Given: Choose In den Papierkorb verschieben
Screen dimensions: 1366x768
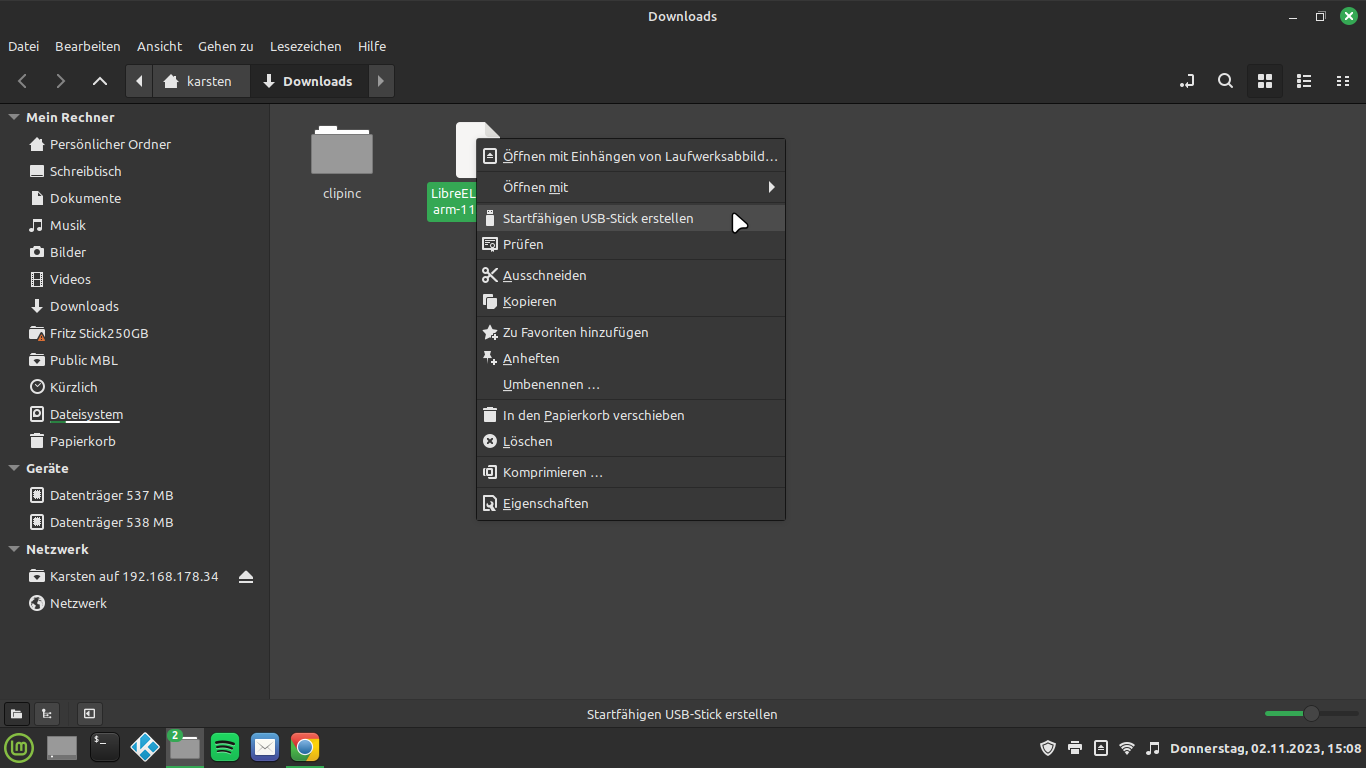Looking at the screenshot, I should pos(631,415).
